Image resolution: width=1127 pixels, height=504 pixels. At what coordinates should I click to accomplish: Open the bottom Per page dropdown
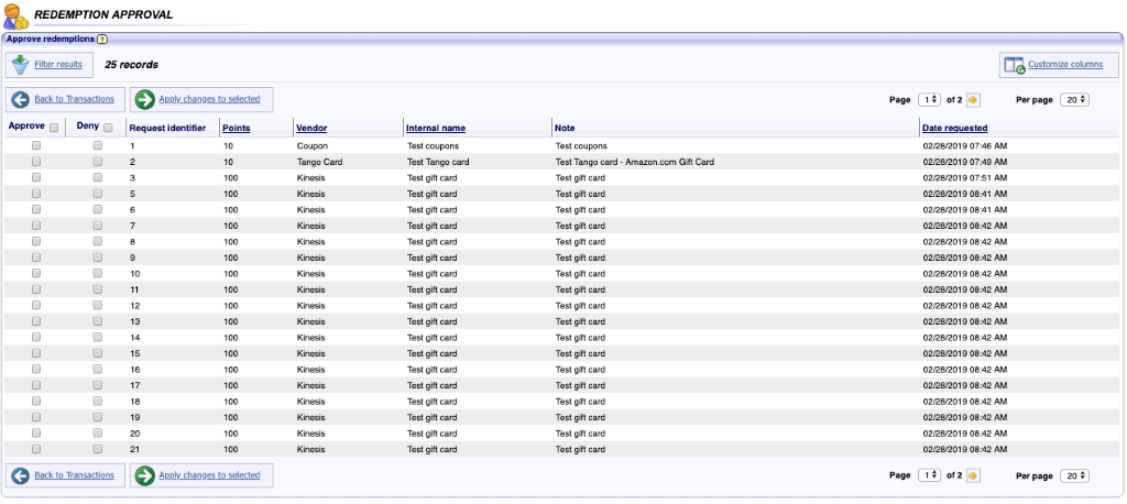(x=1075, y=475)
